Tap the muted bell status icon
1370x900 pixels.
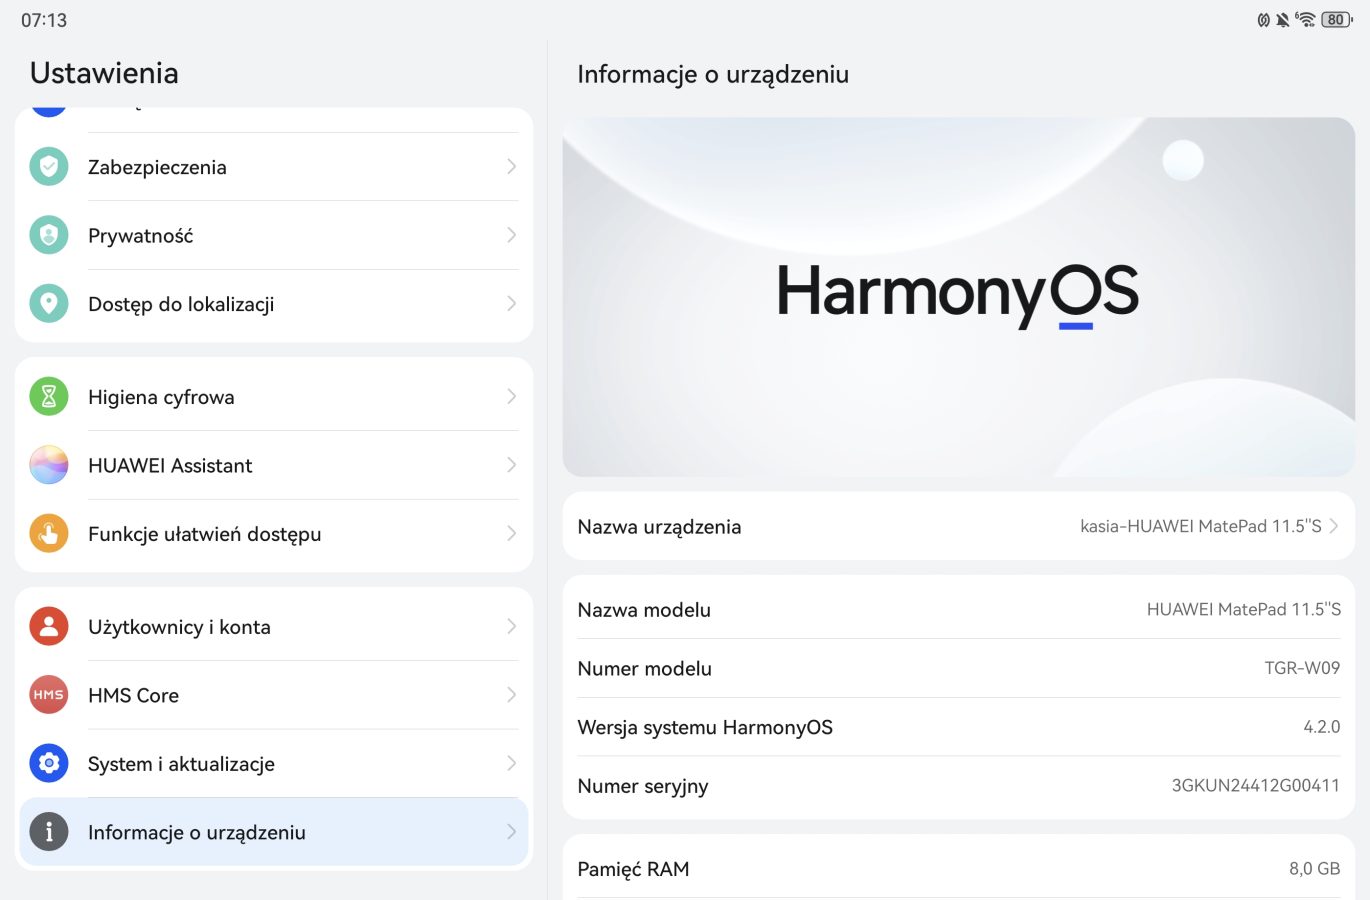point(1283,20)
